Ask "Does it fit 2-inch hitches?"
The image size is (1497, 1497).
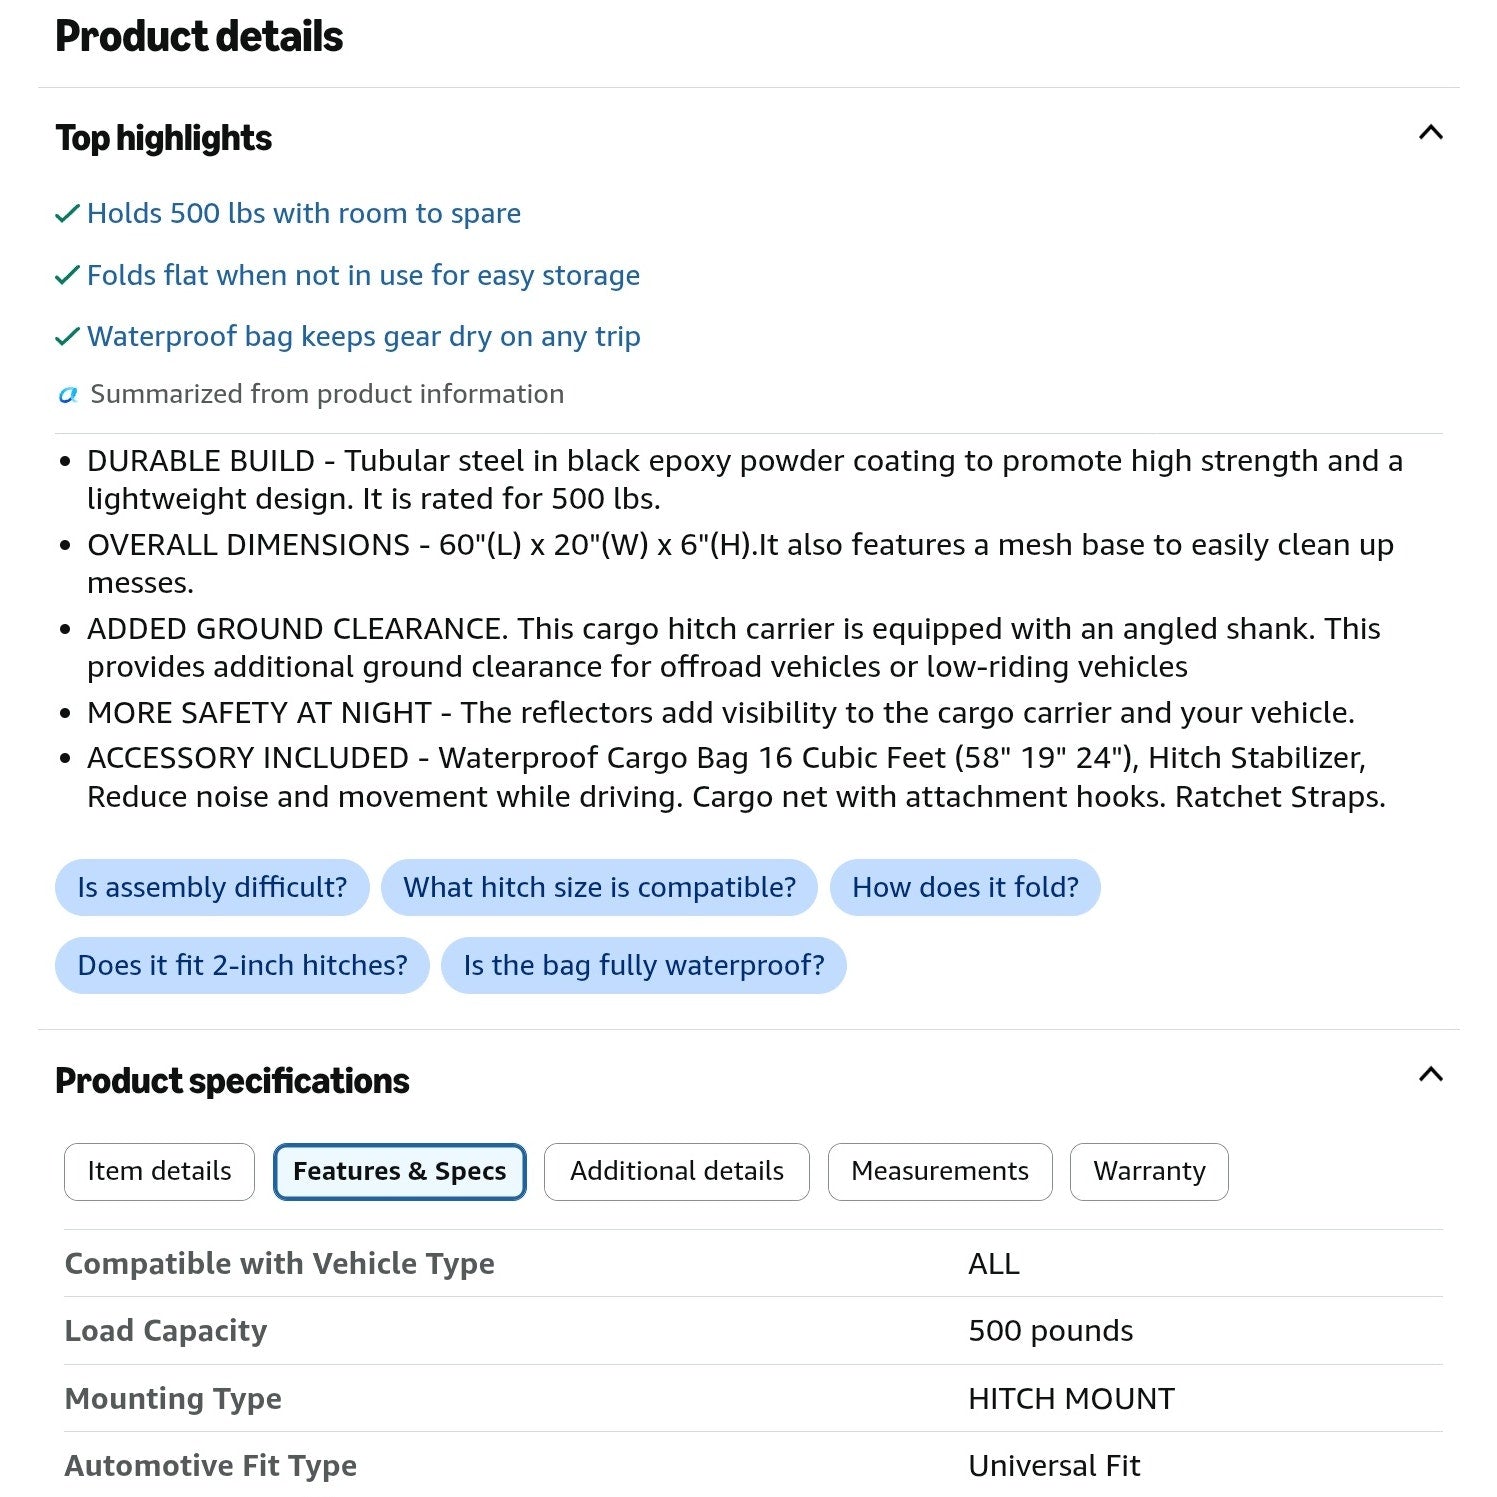(242, 965)
